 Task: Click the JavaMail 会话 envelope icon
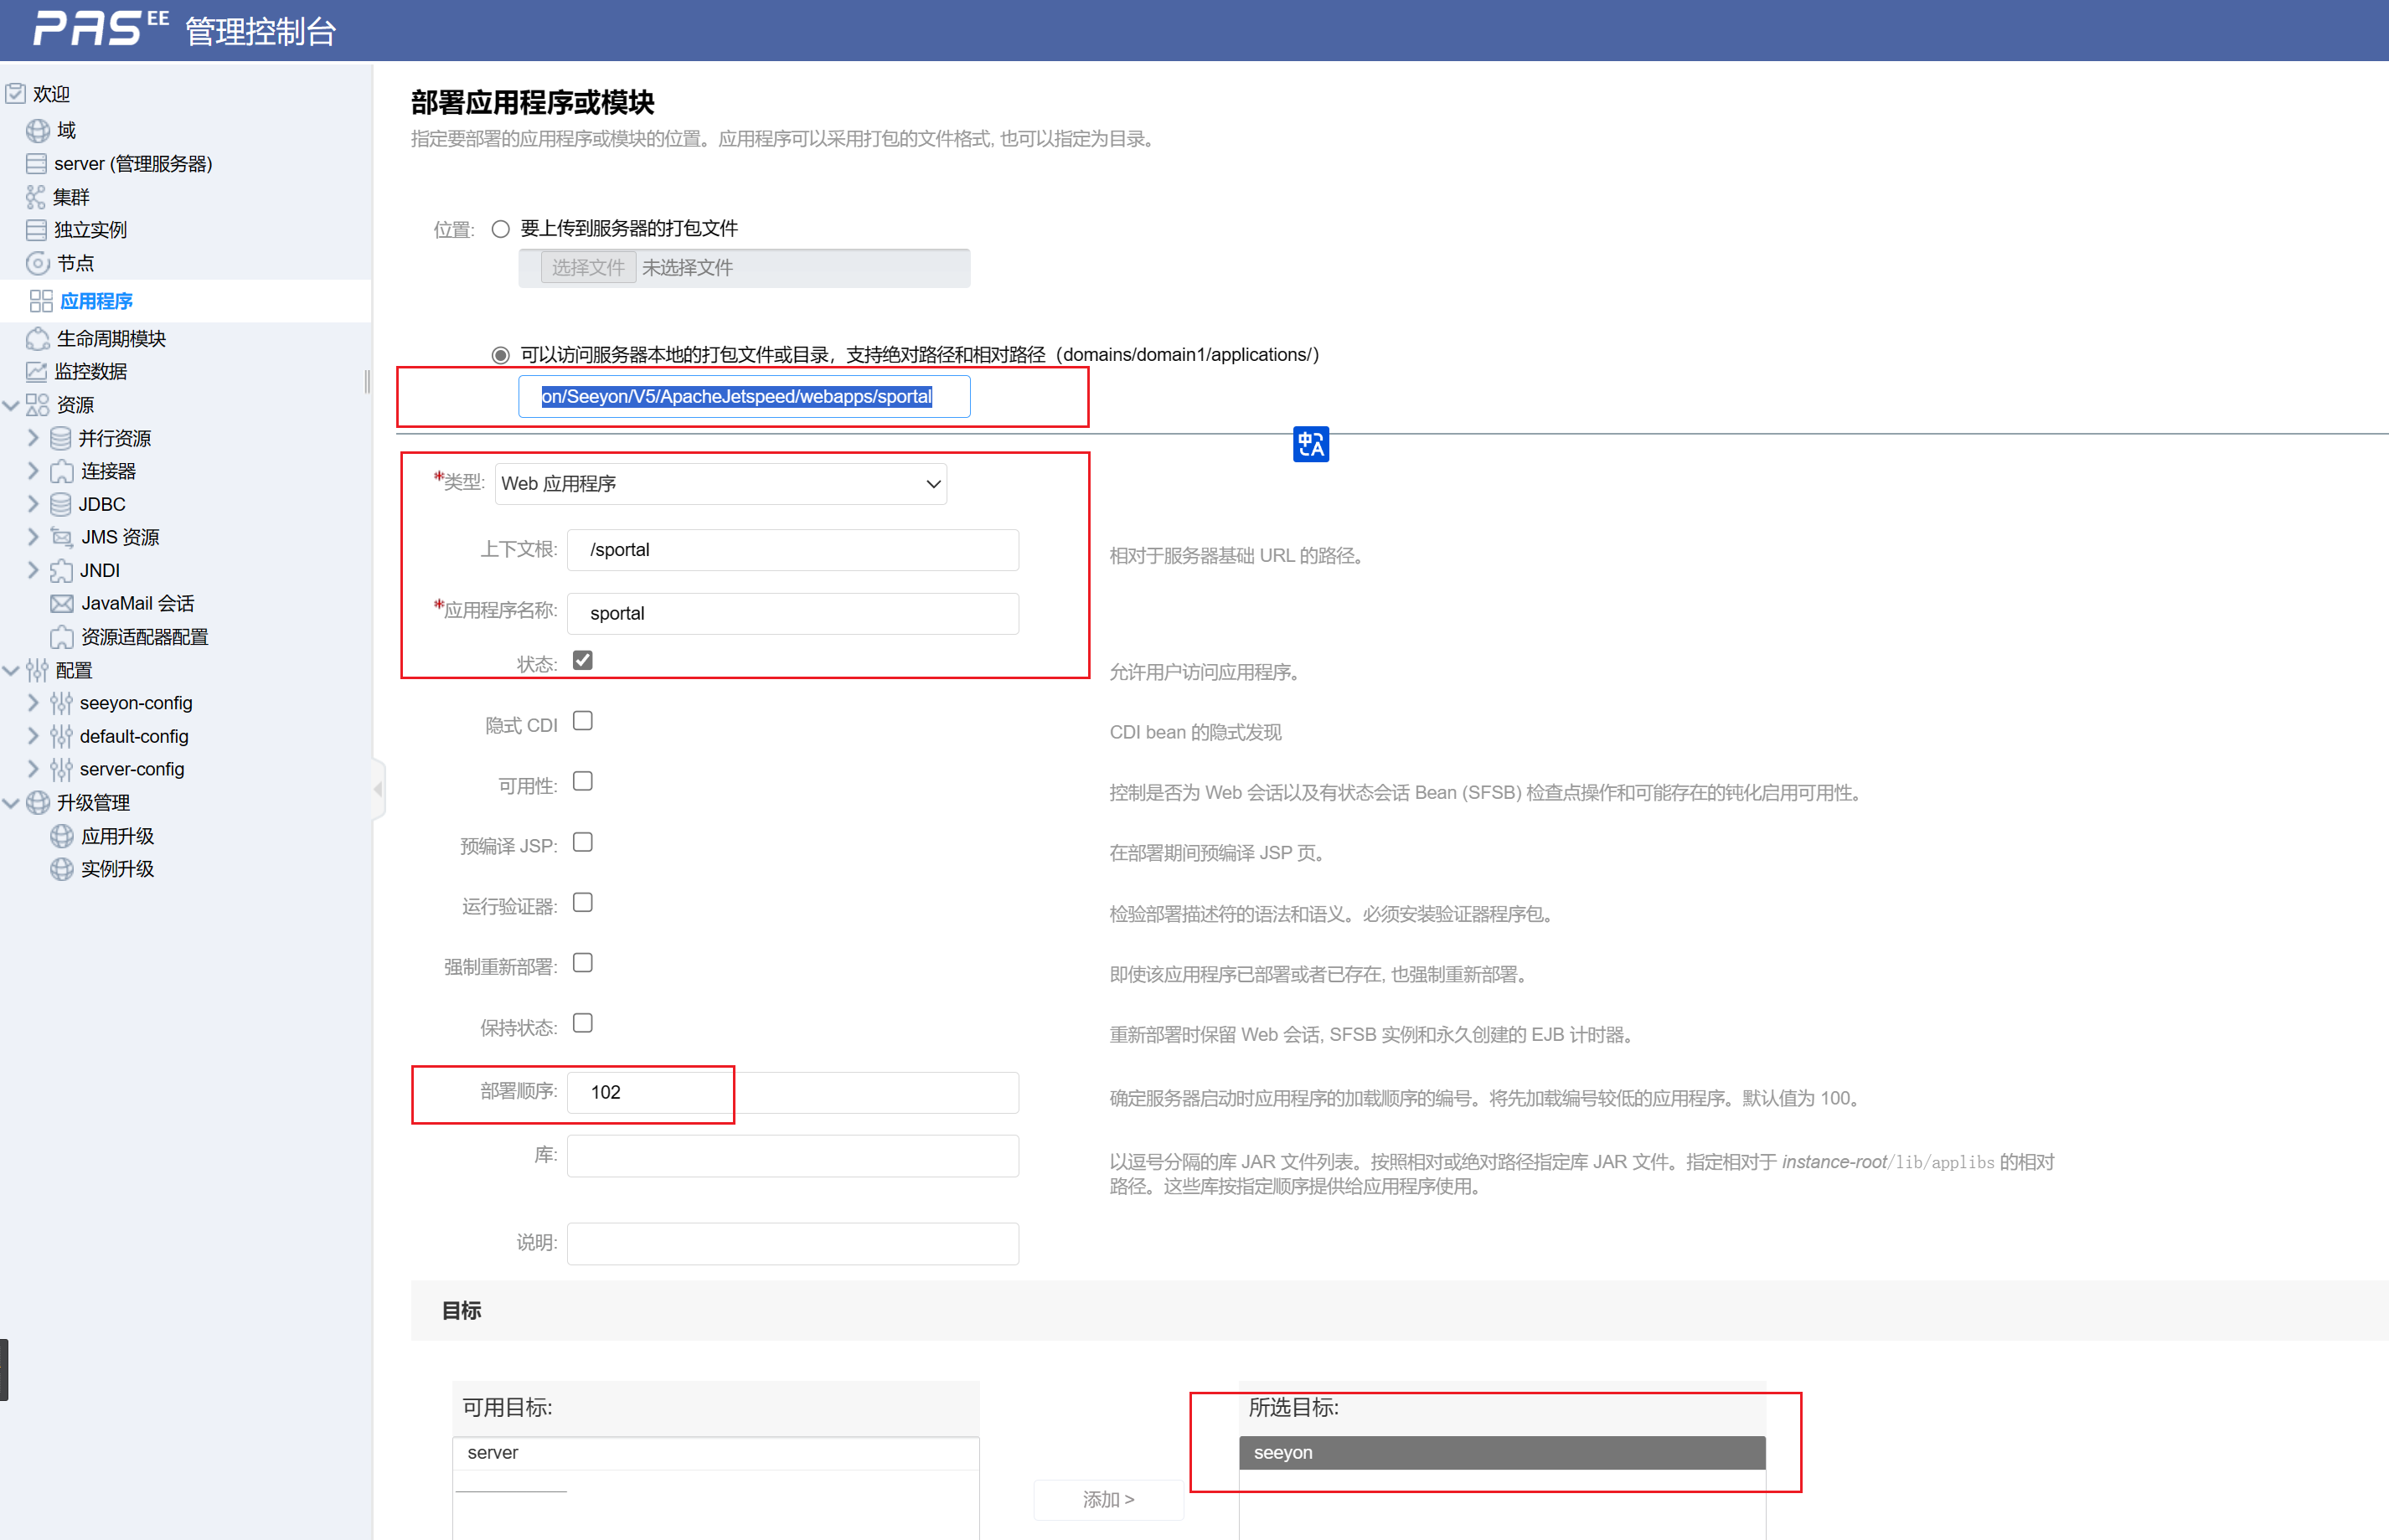62,603
